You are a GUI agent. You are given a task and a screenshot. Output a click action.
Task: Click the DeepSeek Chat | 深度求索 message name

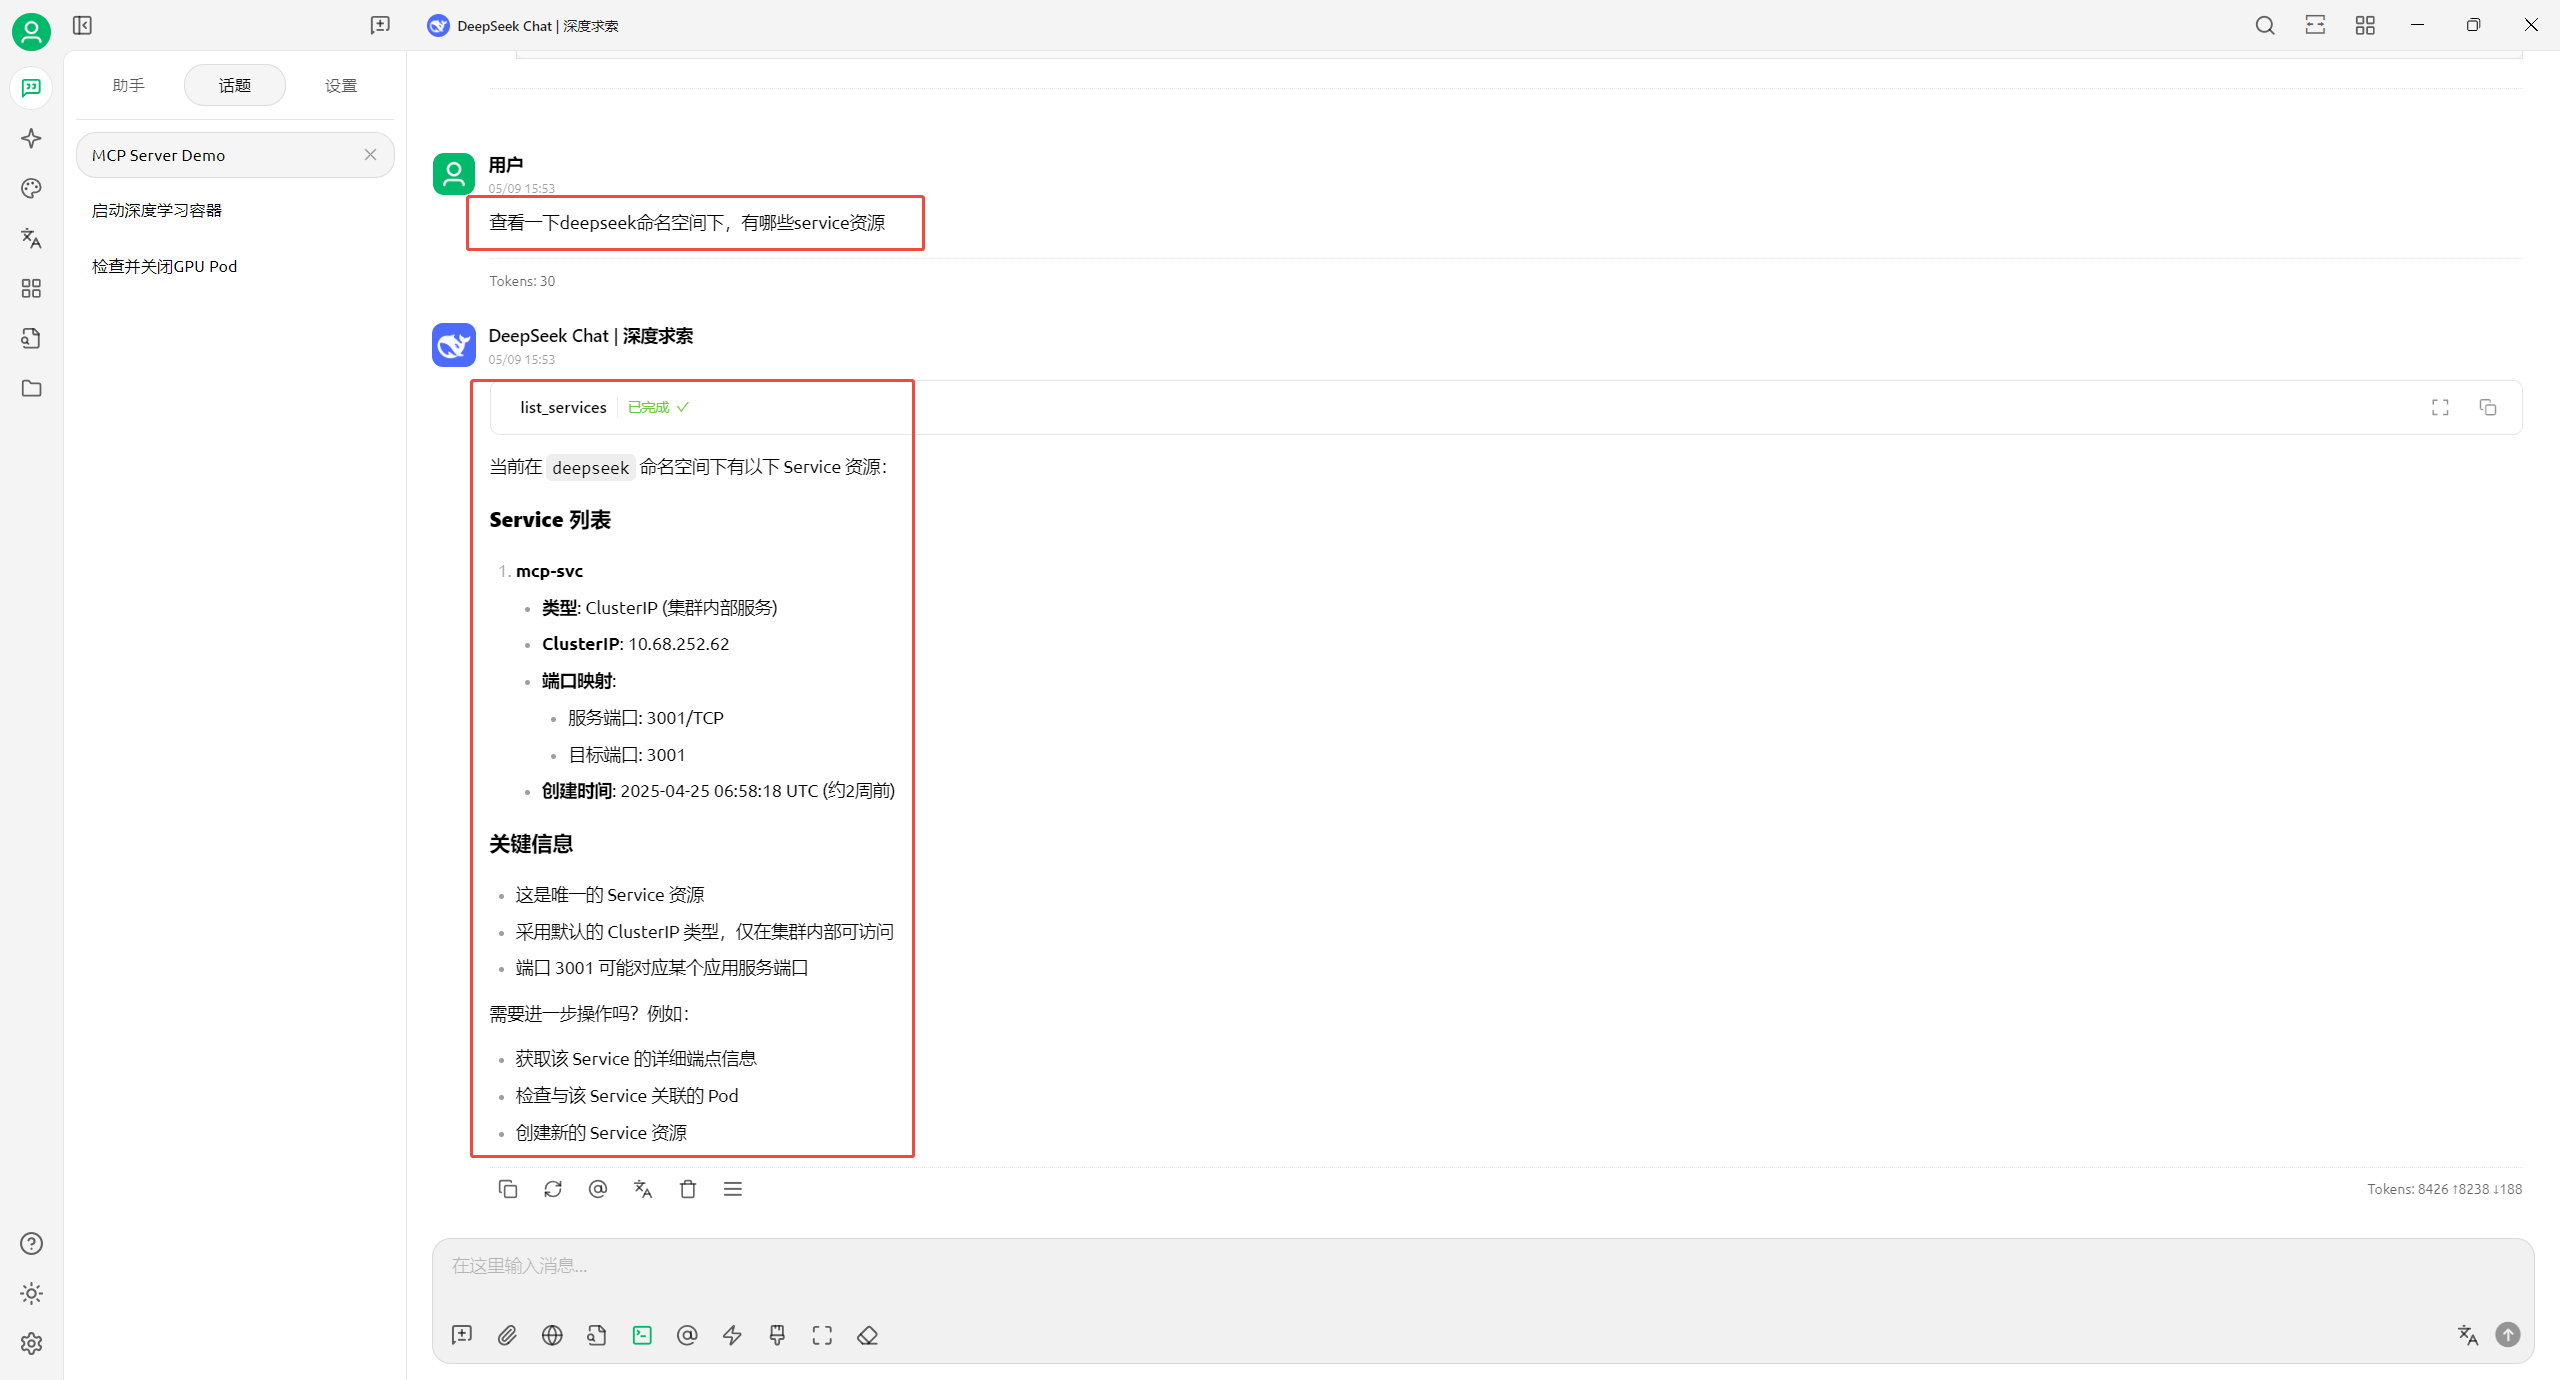coord(591,336)
